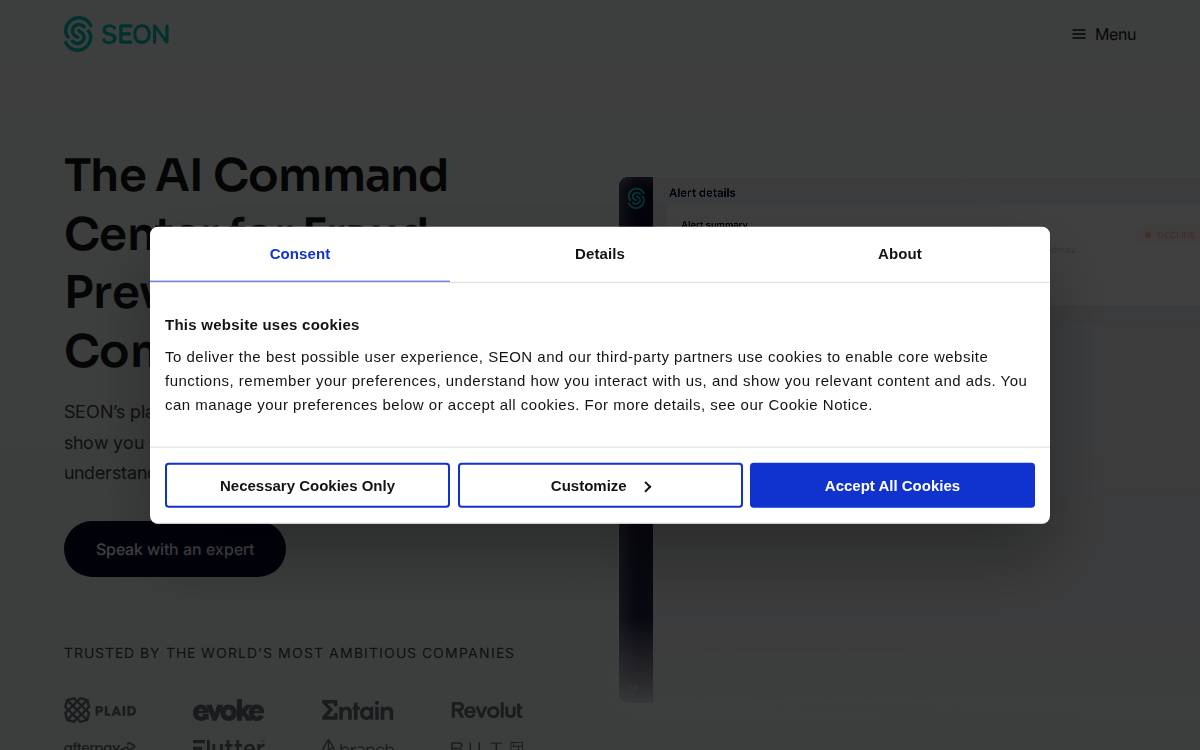Open Customize cookie preferences
Viewport: 1200px width, 750px height.
[x=600, y=485]
